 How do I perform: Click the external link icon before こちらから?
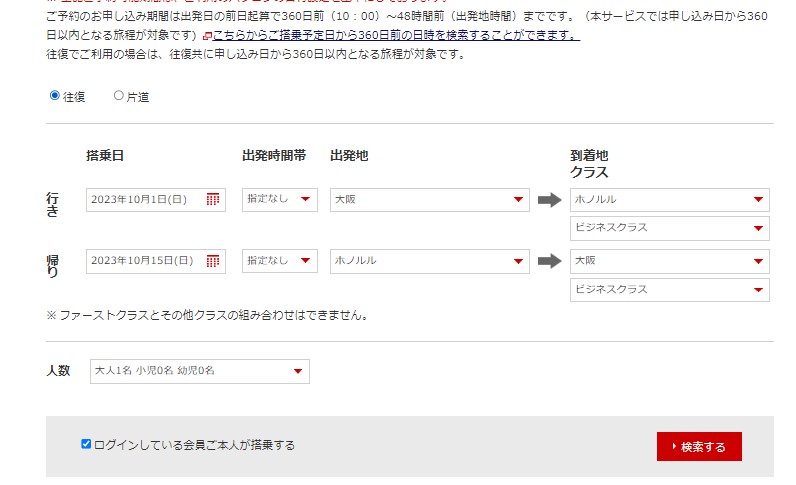click(x=207, y=36)
